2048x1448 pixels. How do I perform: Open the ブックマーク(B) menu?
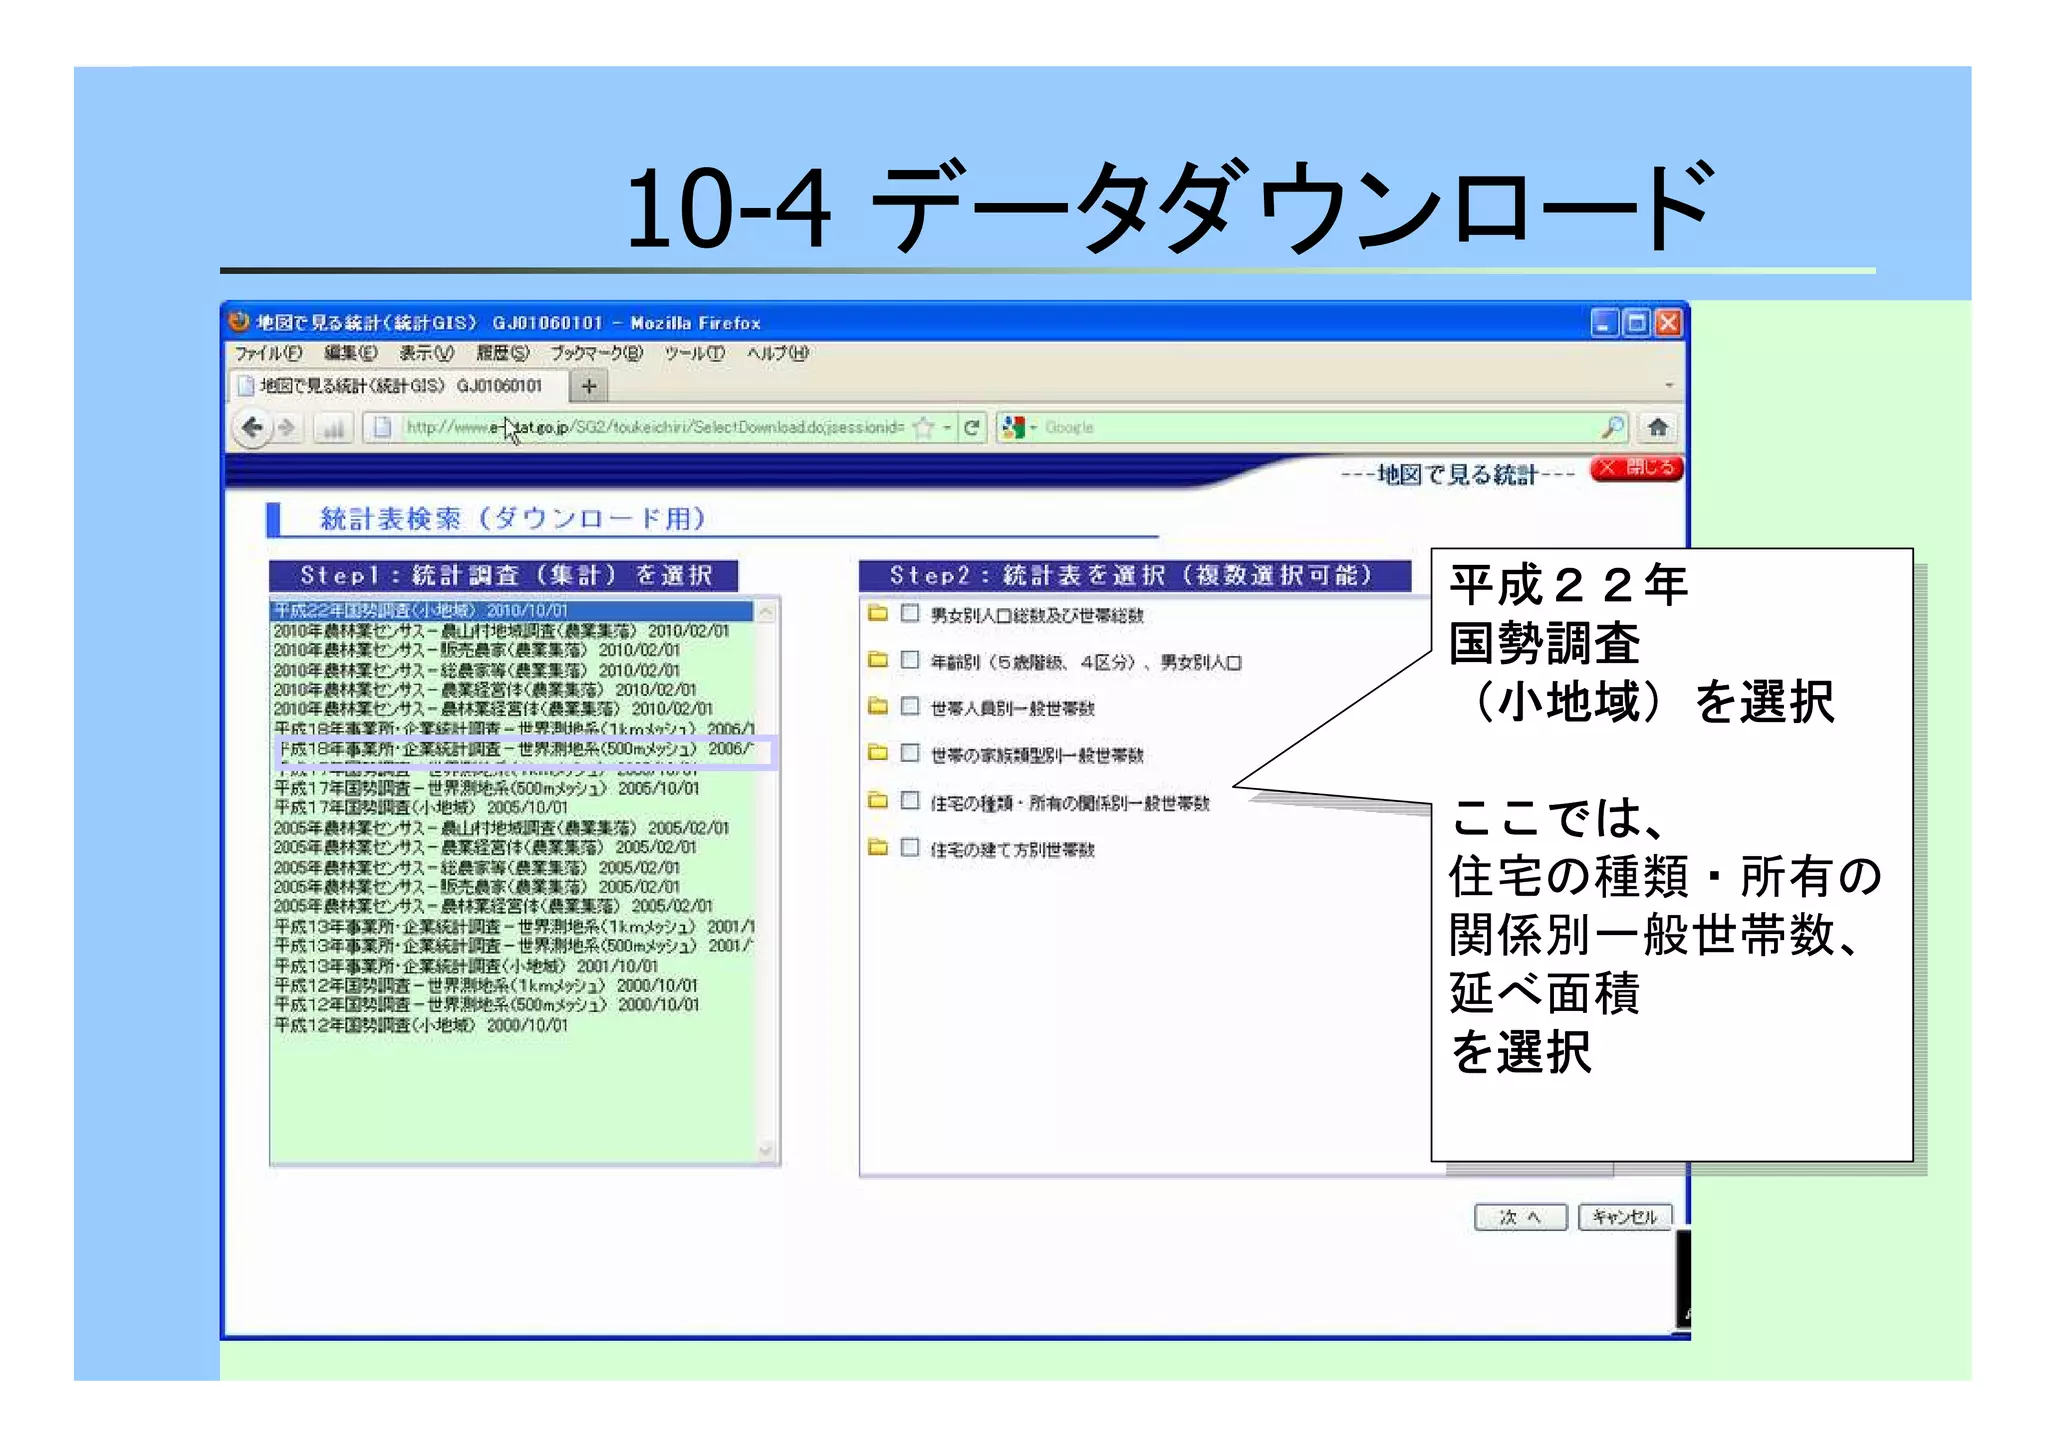pos(597,353)
